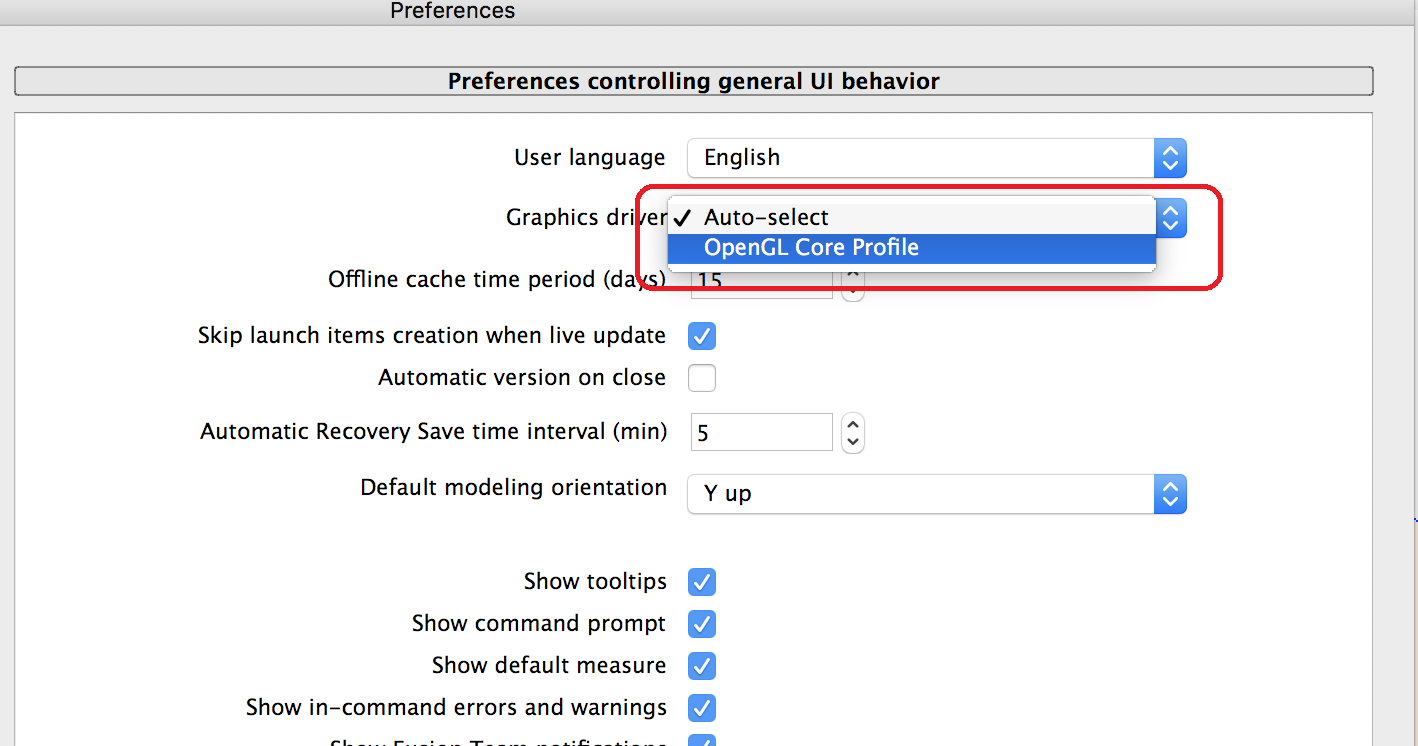Image resolution: width=1418 pixels, height=746 pixels.
Task: Open Default modeling orientation dropdown
Action: tap(936, 494)
